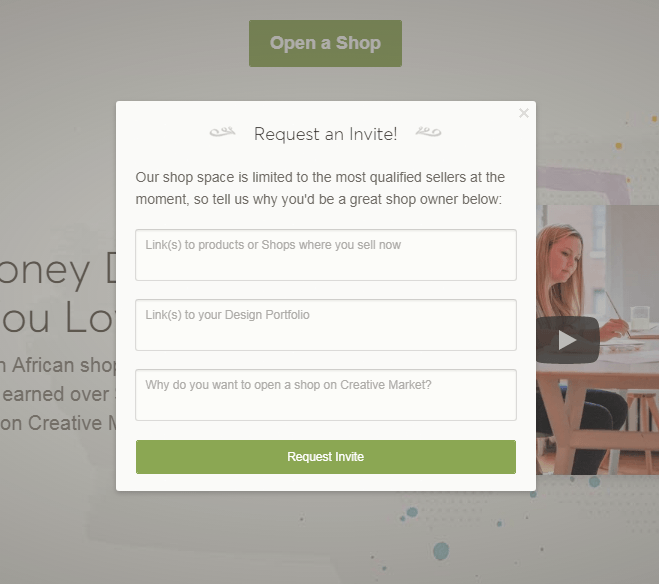This screenshot has height=584, width=659.
Task: Click the partially hidden 'oney D' hero heading
Action: (x=58, y=270)
